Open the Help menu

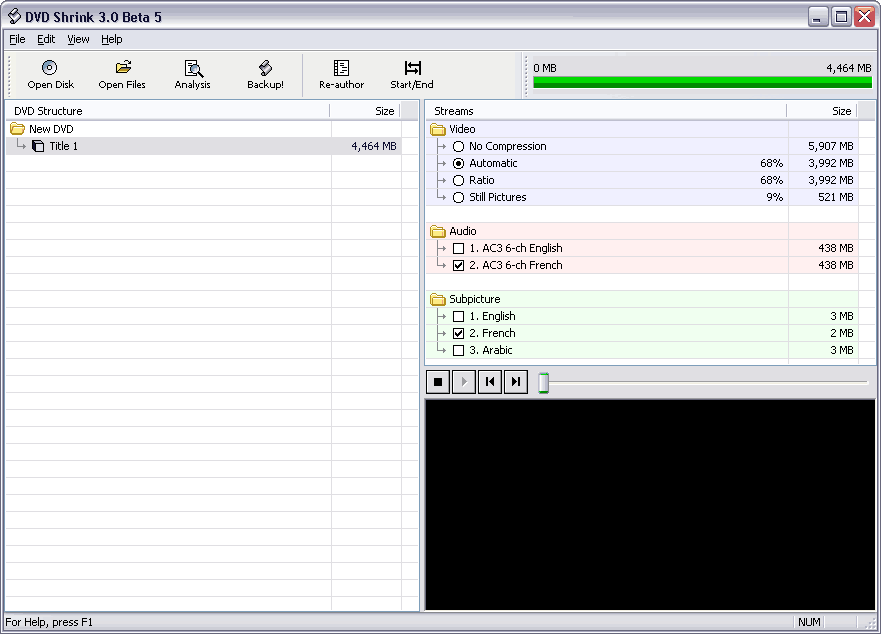tap(112, 39)
